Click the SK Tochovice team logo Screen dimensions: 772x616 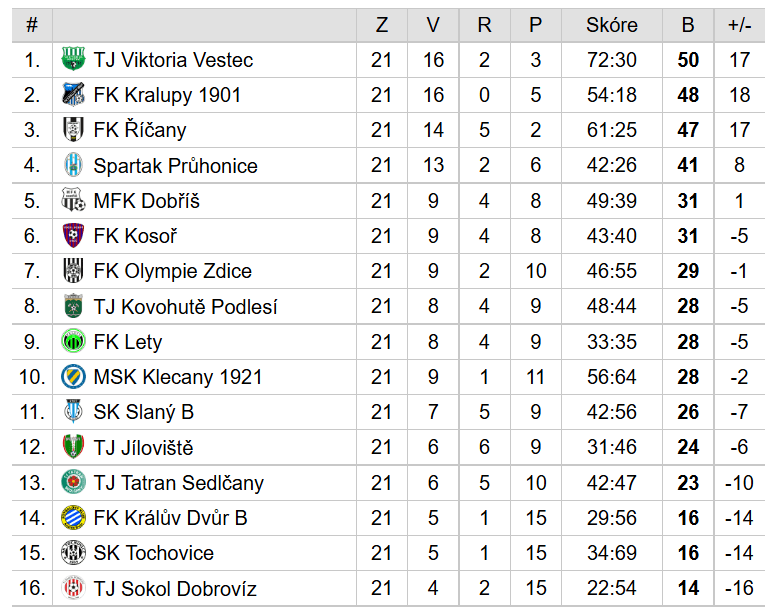click(x=74, y=553)
